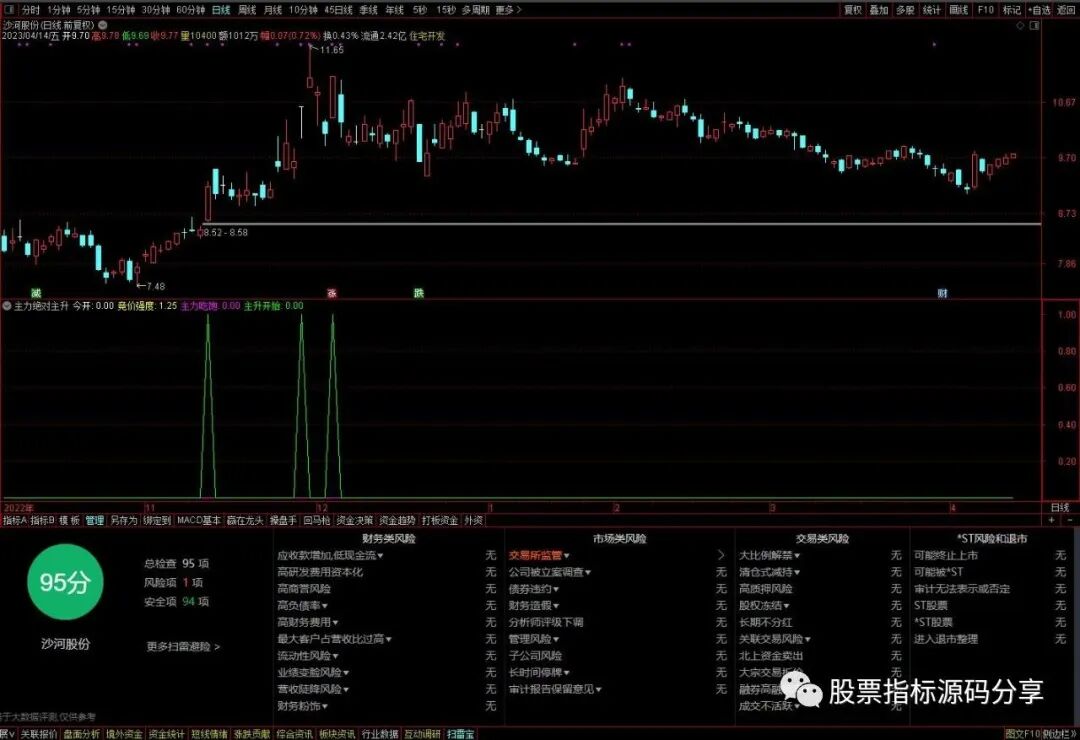This screenshot has height=740, width=1080.
Task: Expand 最大客户占营收比过高 risk item
Action: pyautogui.click(x=334, y=639)
